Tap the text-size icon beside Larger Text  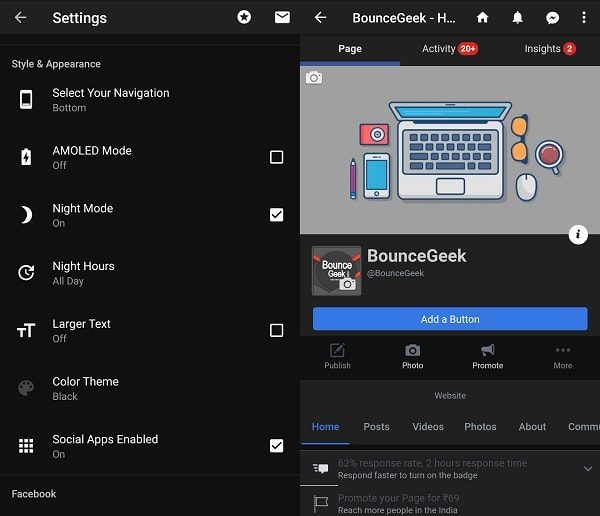coord(26,330)
